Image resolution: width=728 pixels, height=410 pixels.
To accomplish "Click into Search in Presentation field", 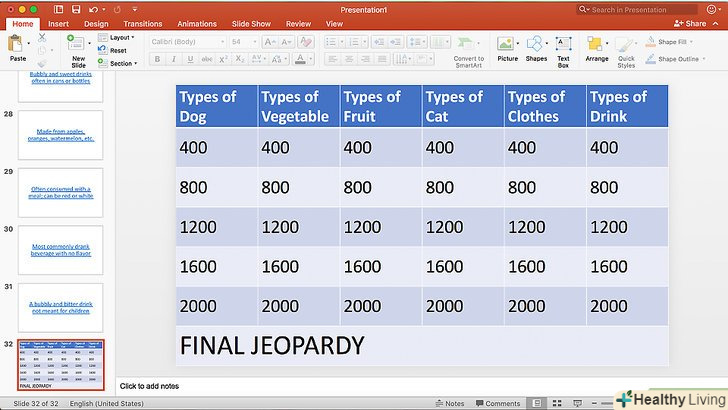I will click(637, 9).
